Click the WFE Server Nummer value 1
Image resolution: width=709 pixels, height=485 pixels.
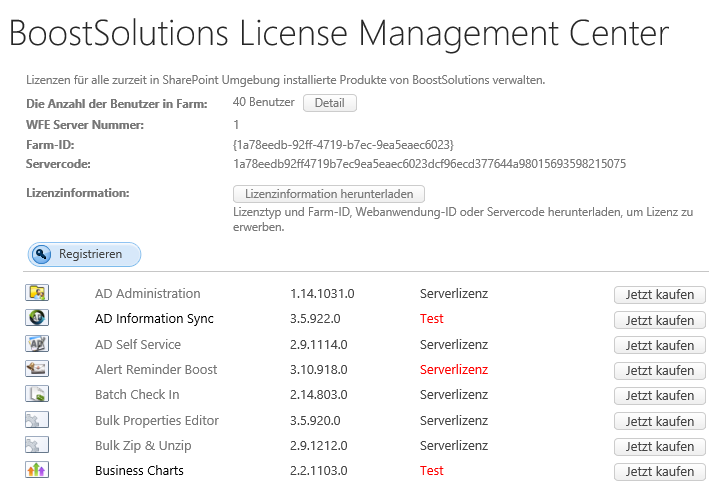click(x=236, y=125)
